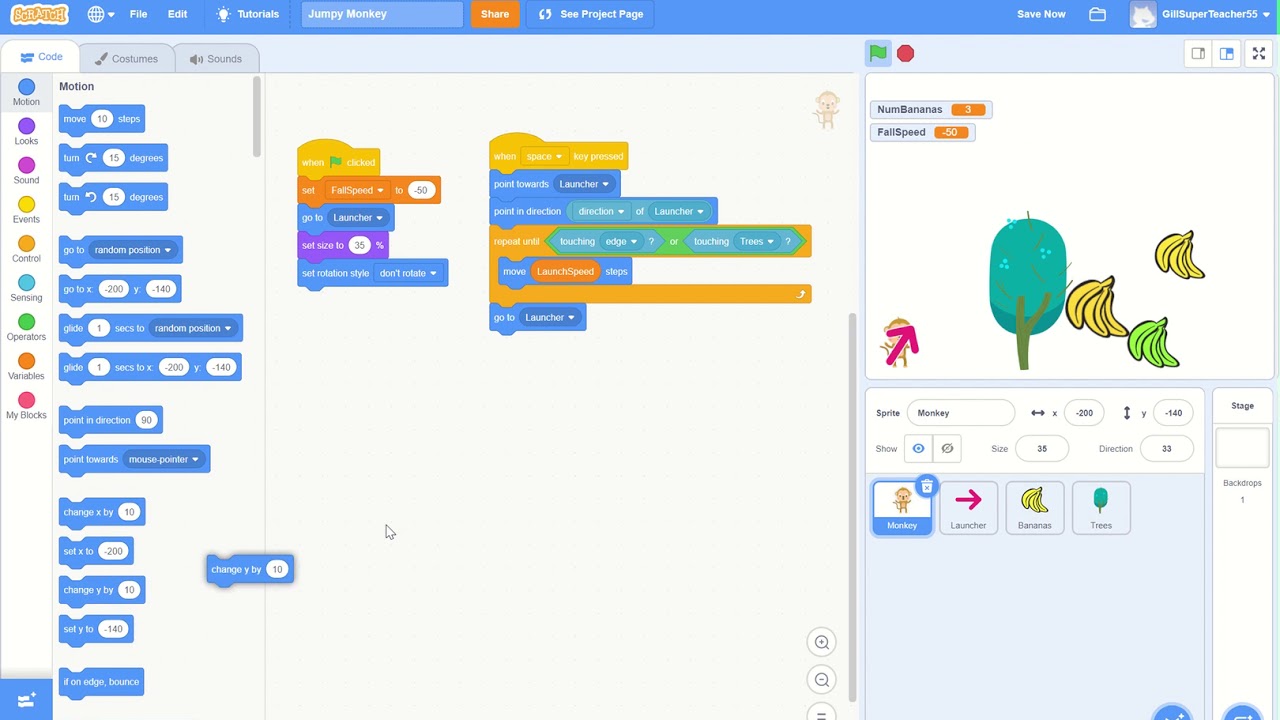Screen dimensions: 1280x720
Task: Select the Sound block category
Action: click(26, 171)
